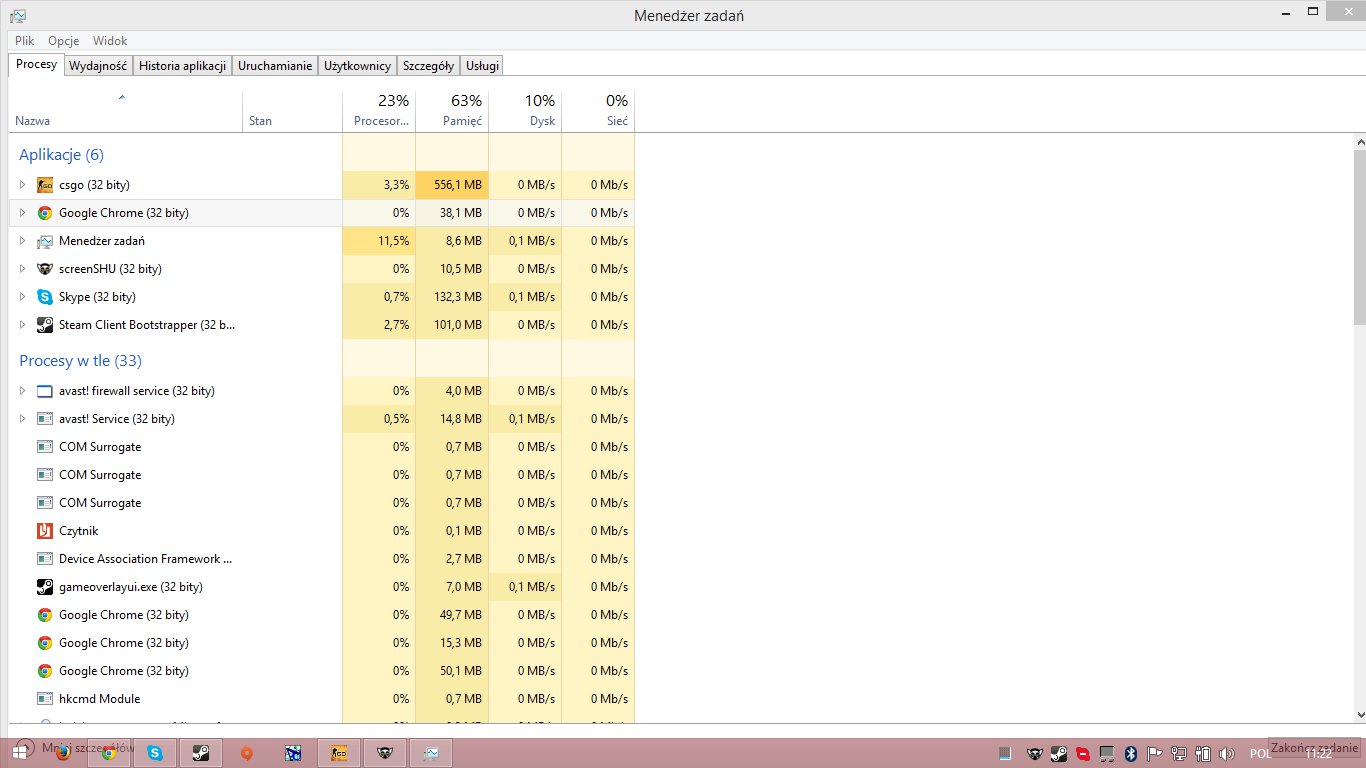Sort by the Procesor column header

[379, 111]
